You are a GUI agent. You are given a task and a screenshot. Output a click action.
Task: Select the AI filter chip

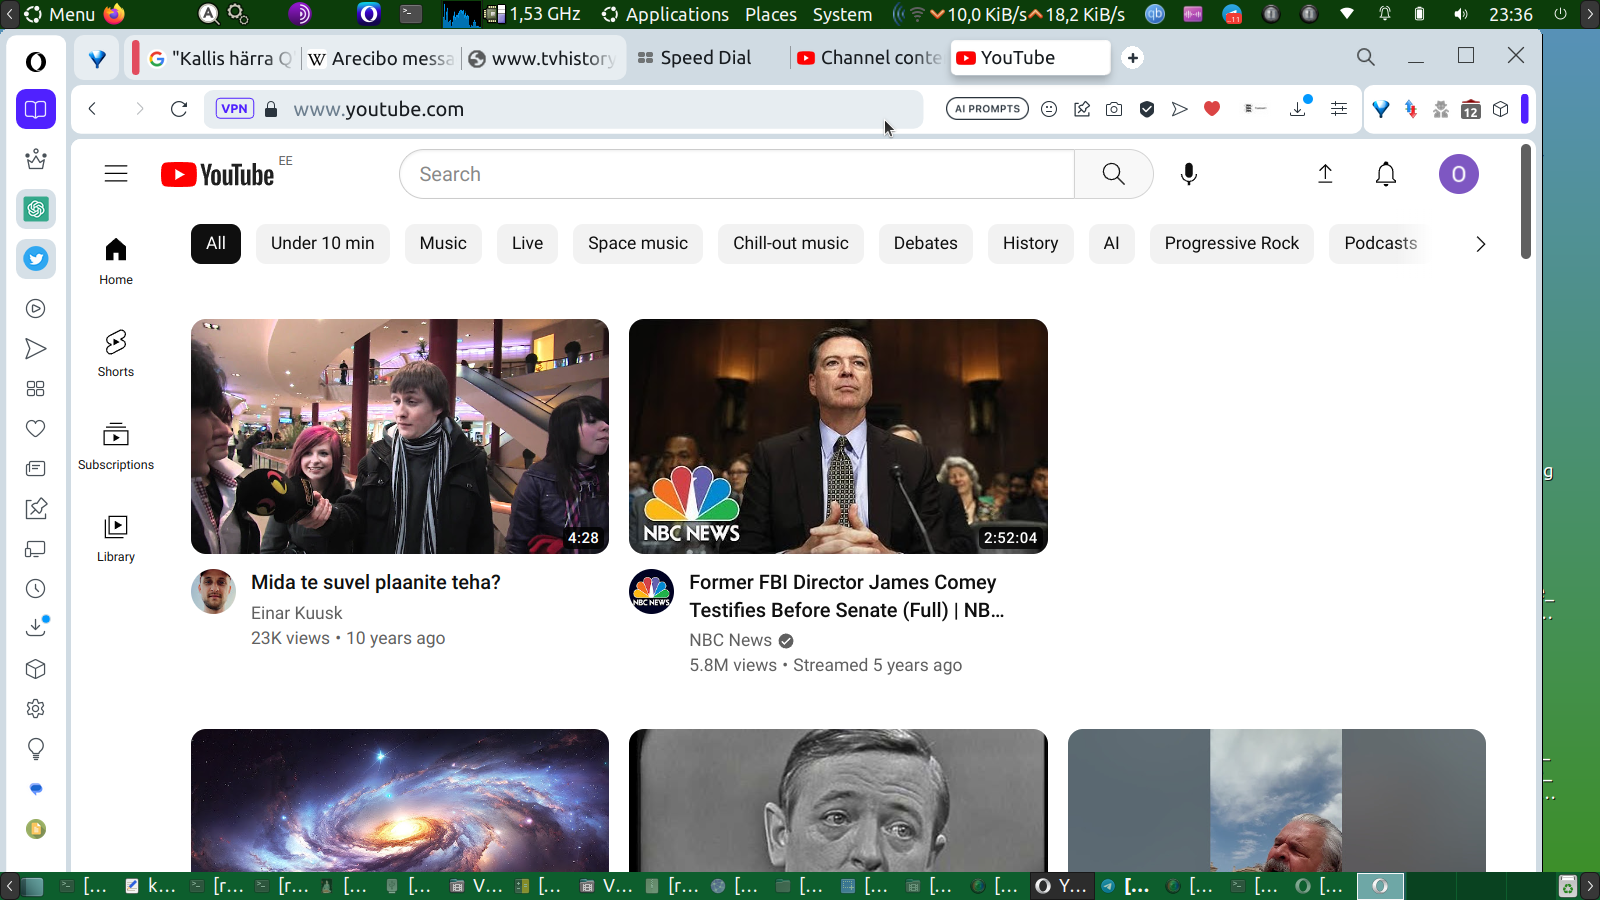pyautogui.click(x=1112, y=244)
